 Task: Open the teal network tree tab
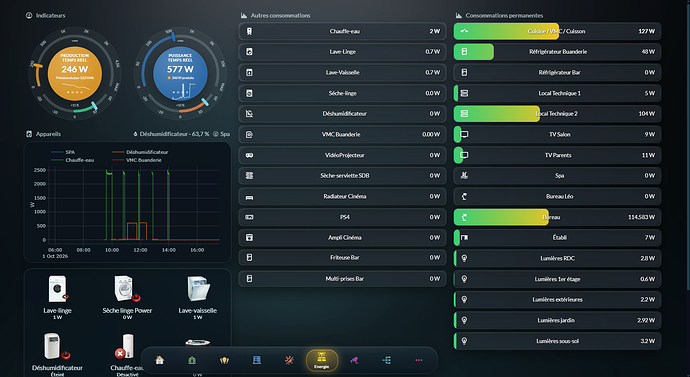(387, 360)
